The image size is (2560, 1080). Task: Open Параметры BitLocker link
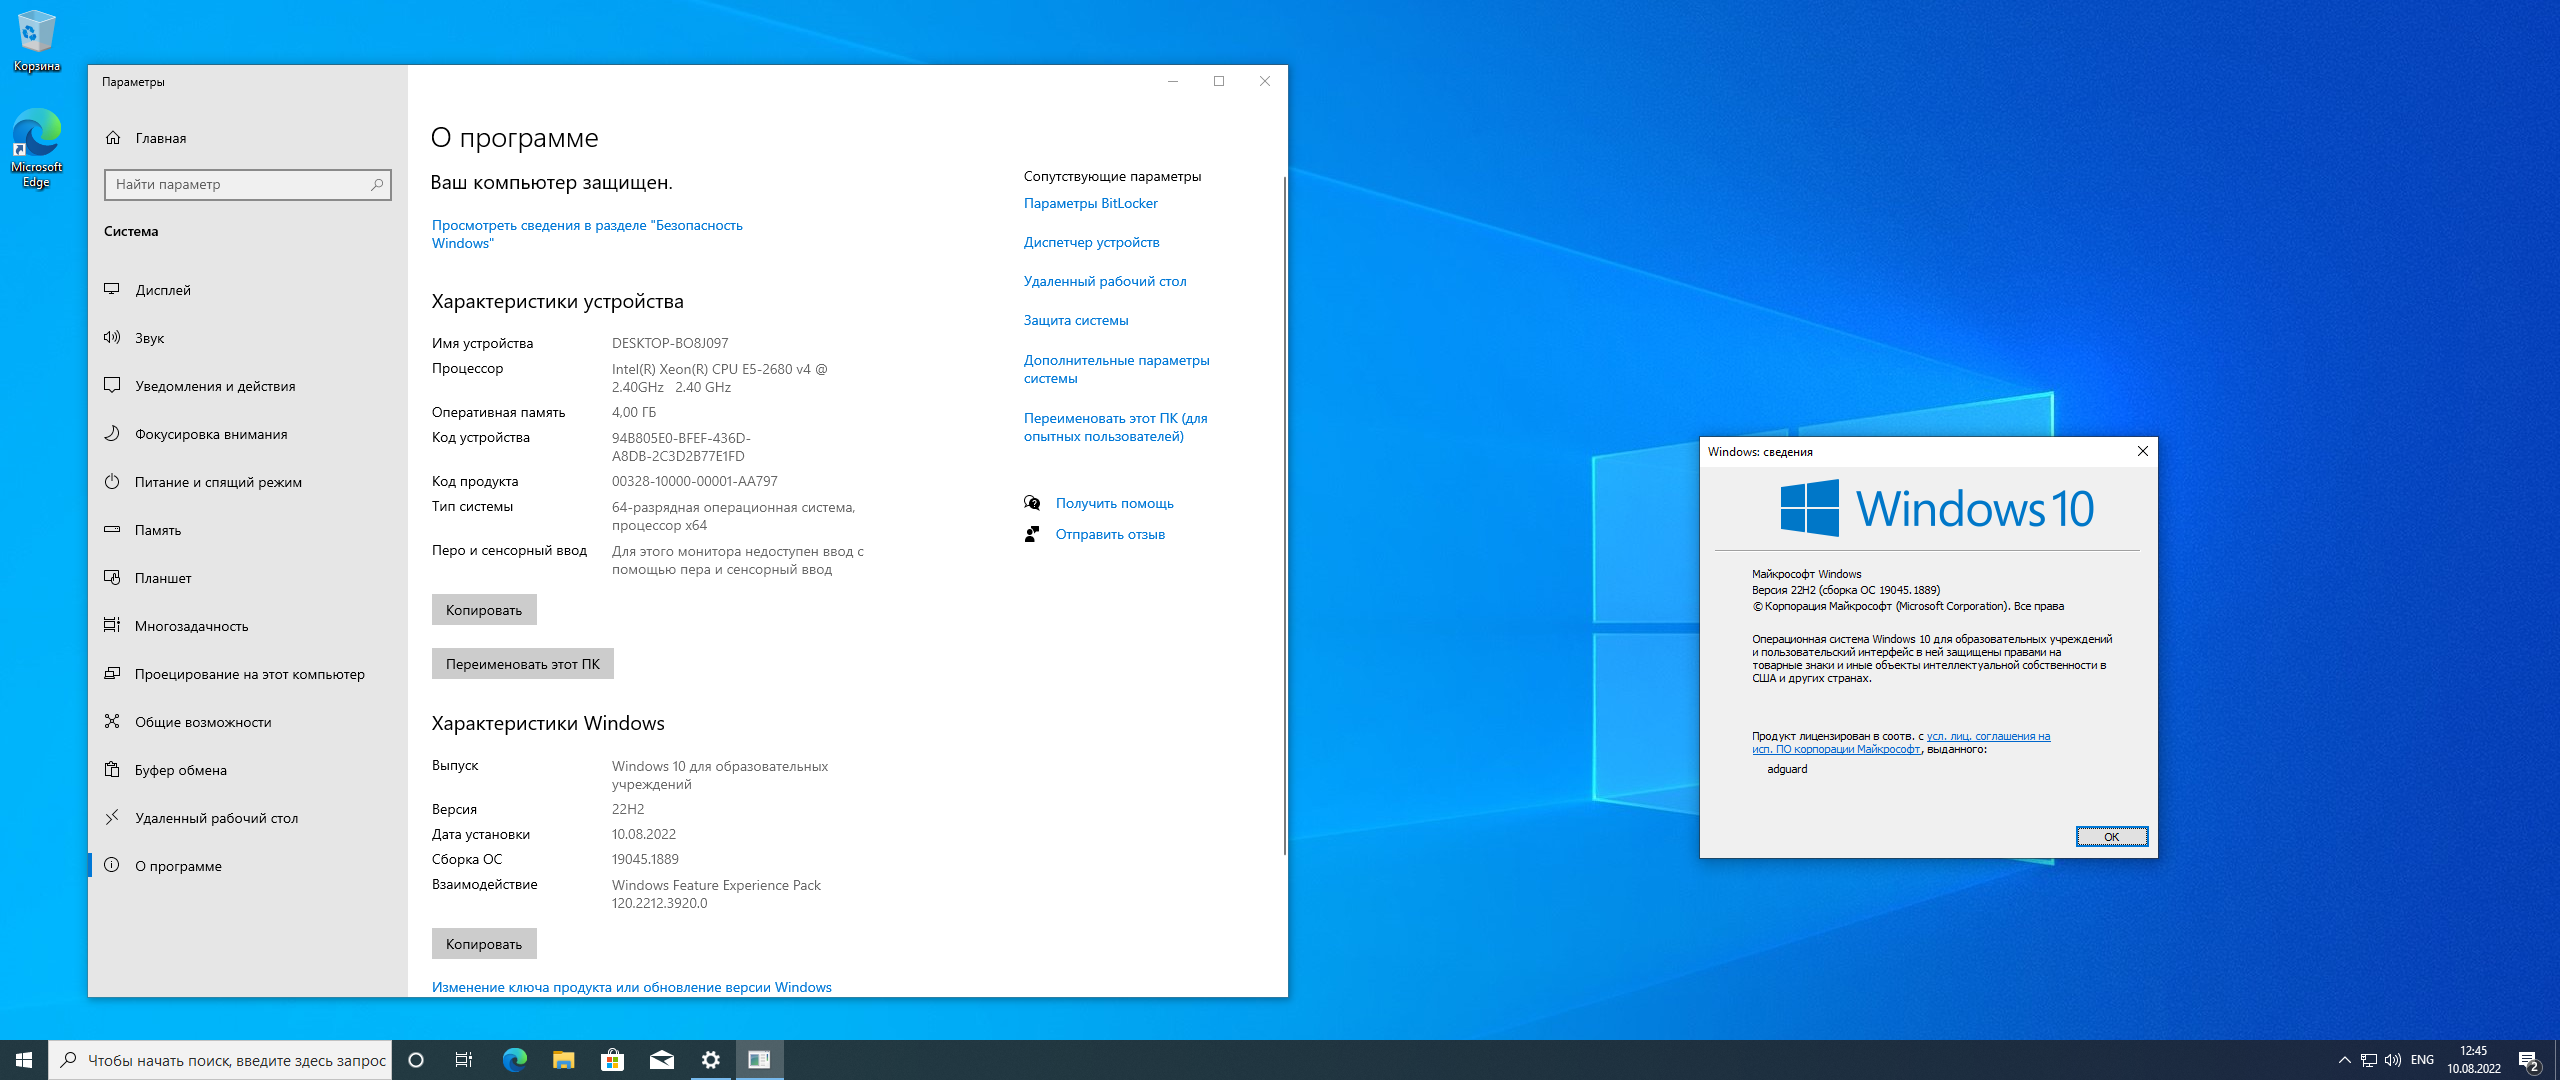[1090, 203]
